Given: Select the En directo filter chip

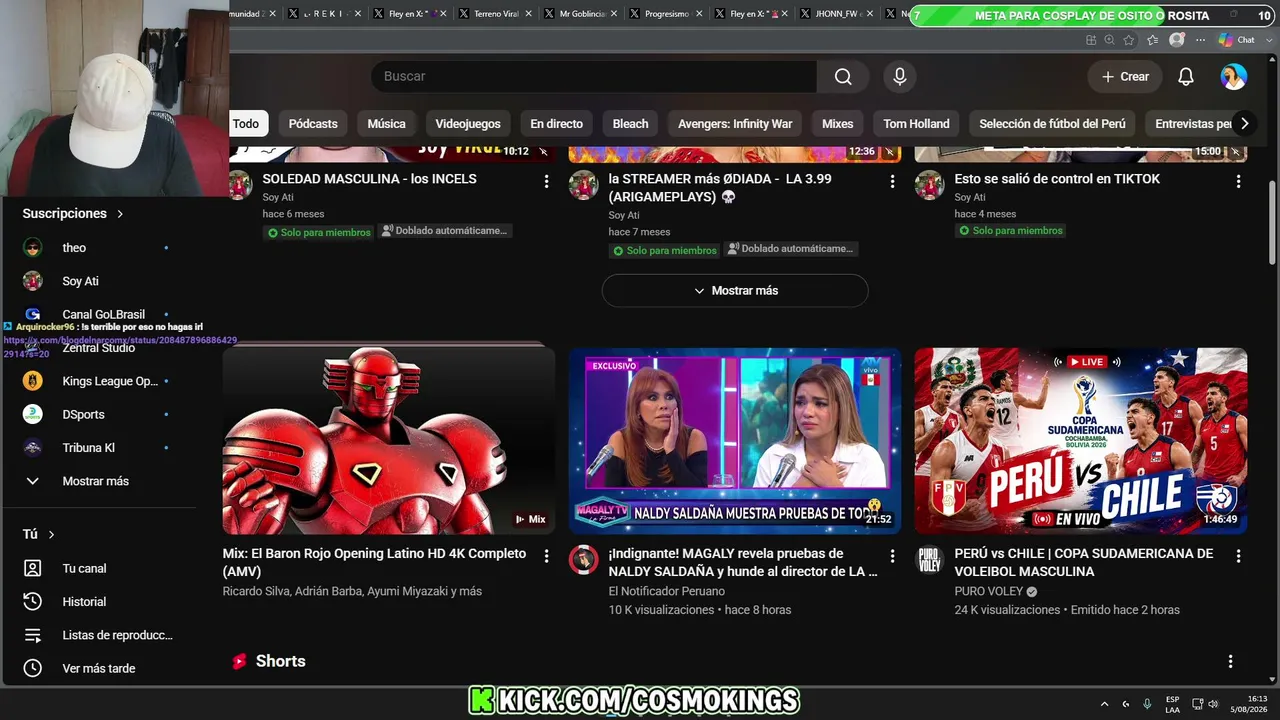Looking at the screenshot, I should point(556,124).
